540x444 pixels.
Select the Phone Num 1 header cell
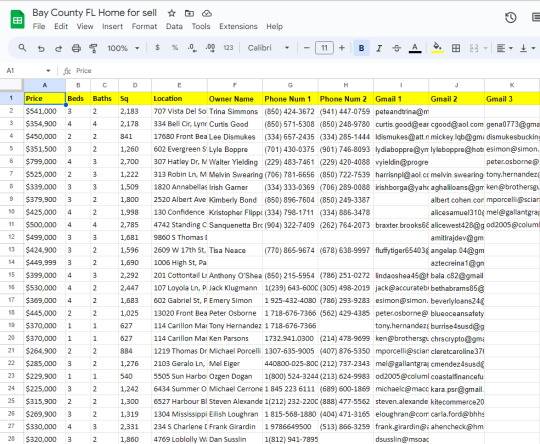point(290,99)
